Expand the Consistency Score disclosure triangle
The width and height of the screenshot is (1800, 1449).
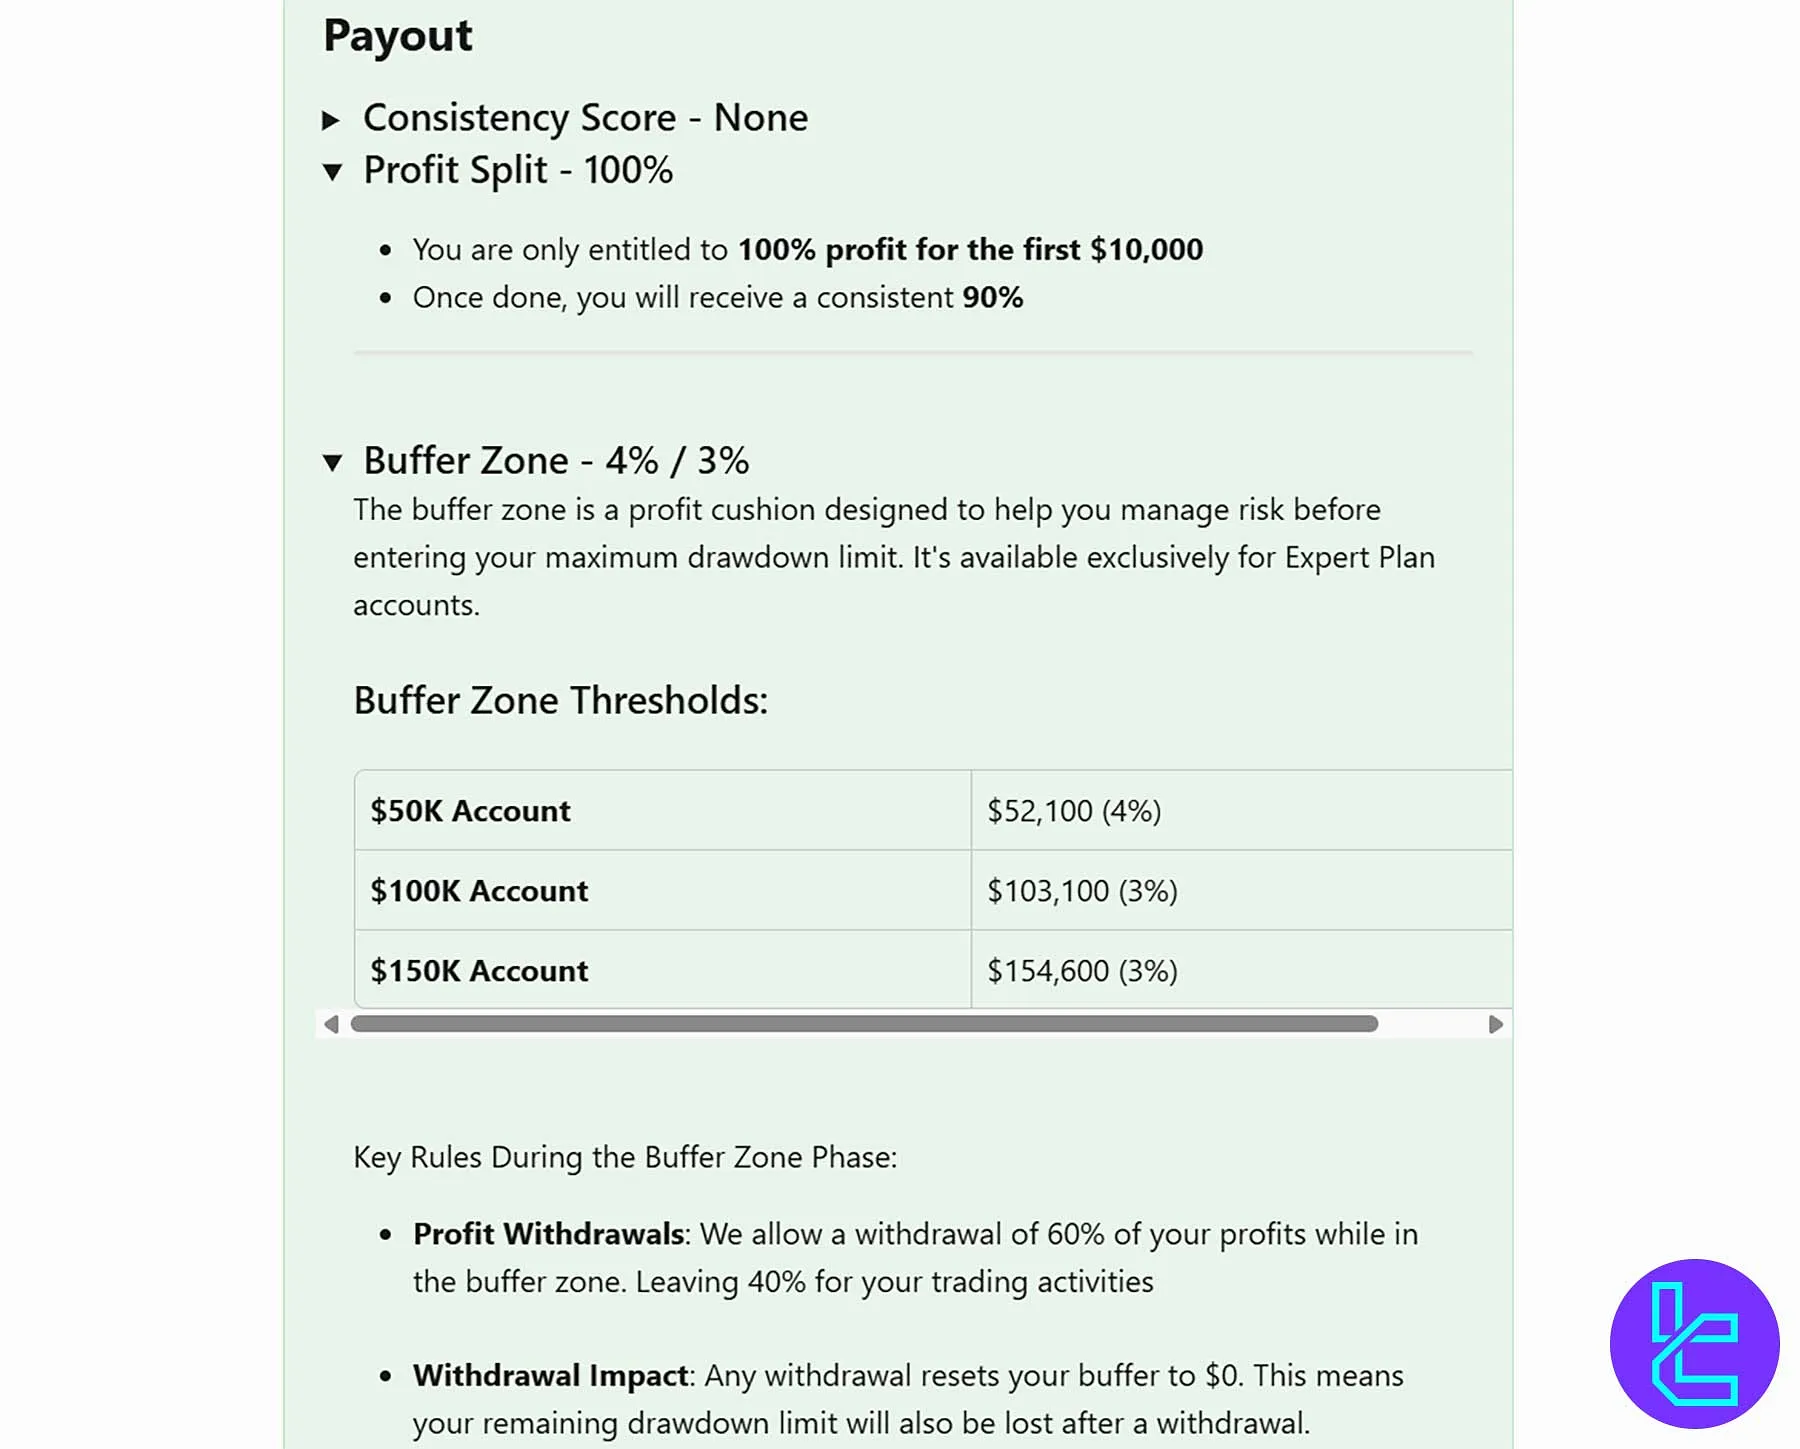(331, 121)
